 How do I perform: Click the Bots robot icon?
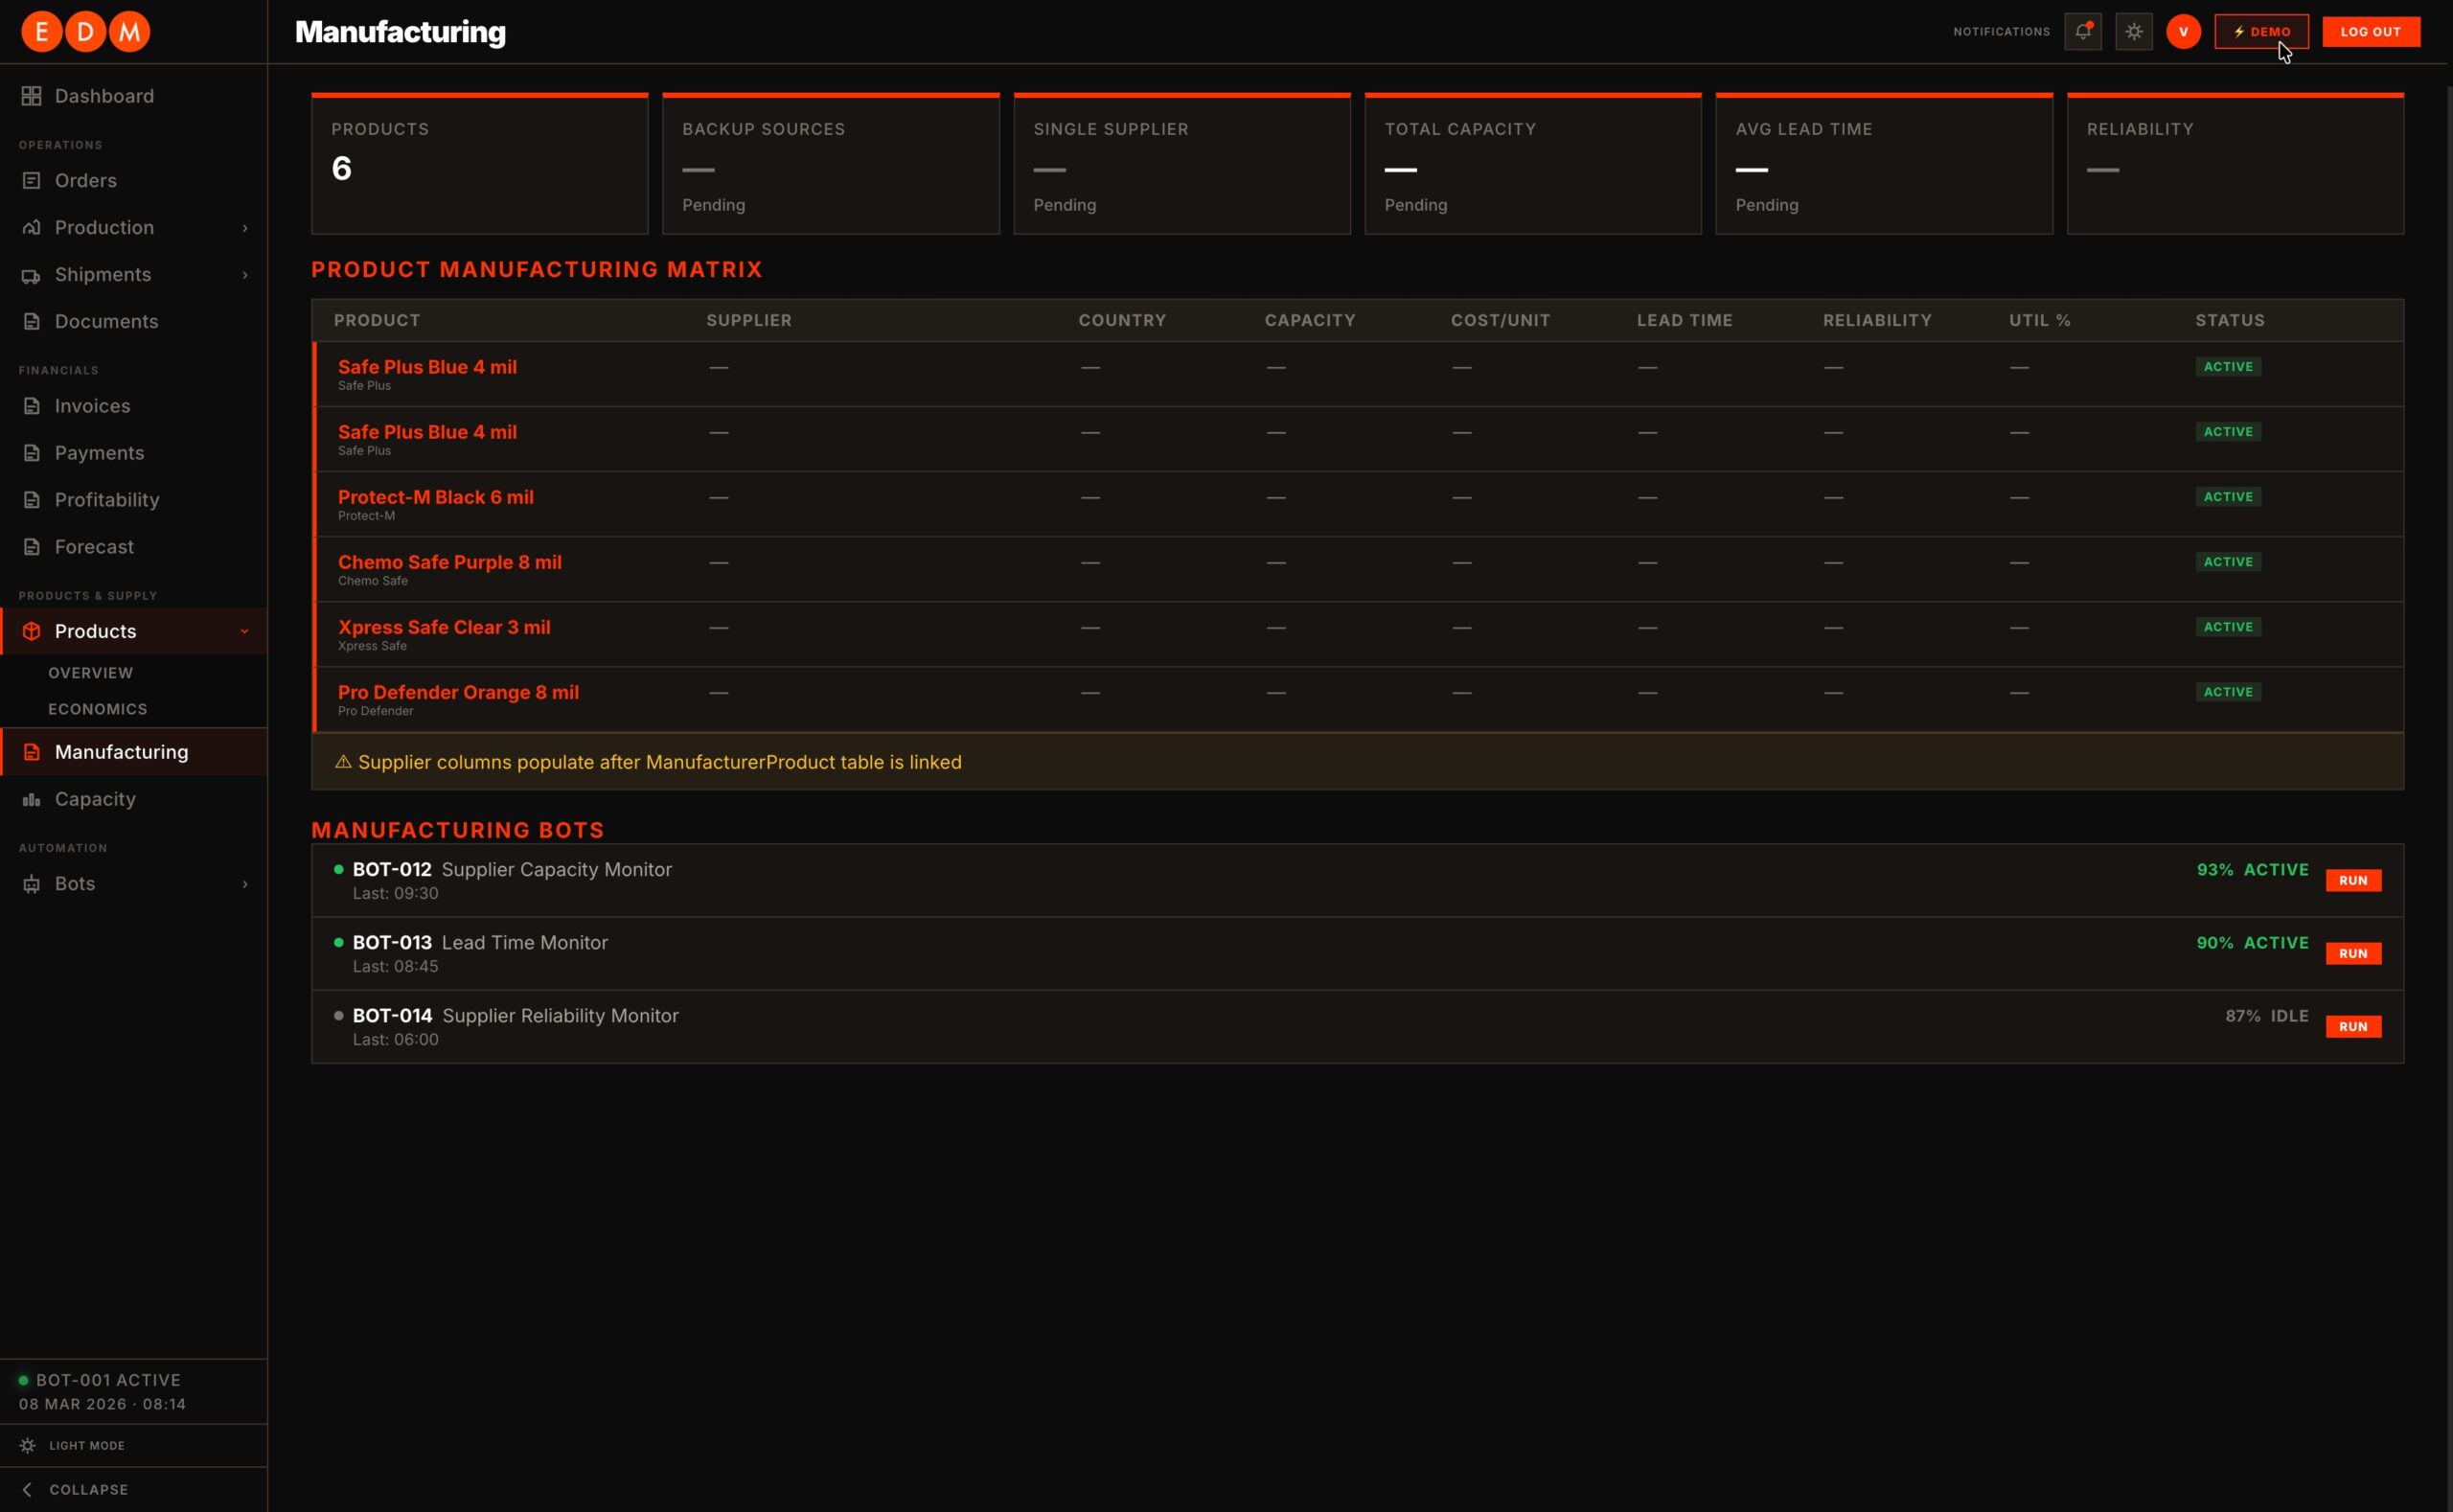coord(31,884)
